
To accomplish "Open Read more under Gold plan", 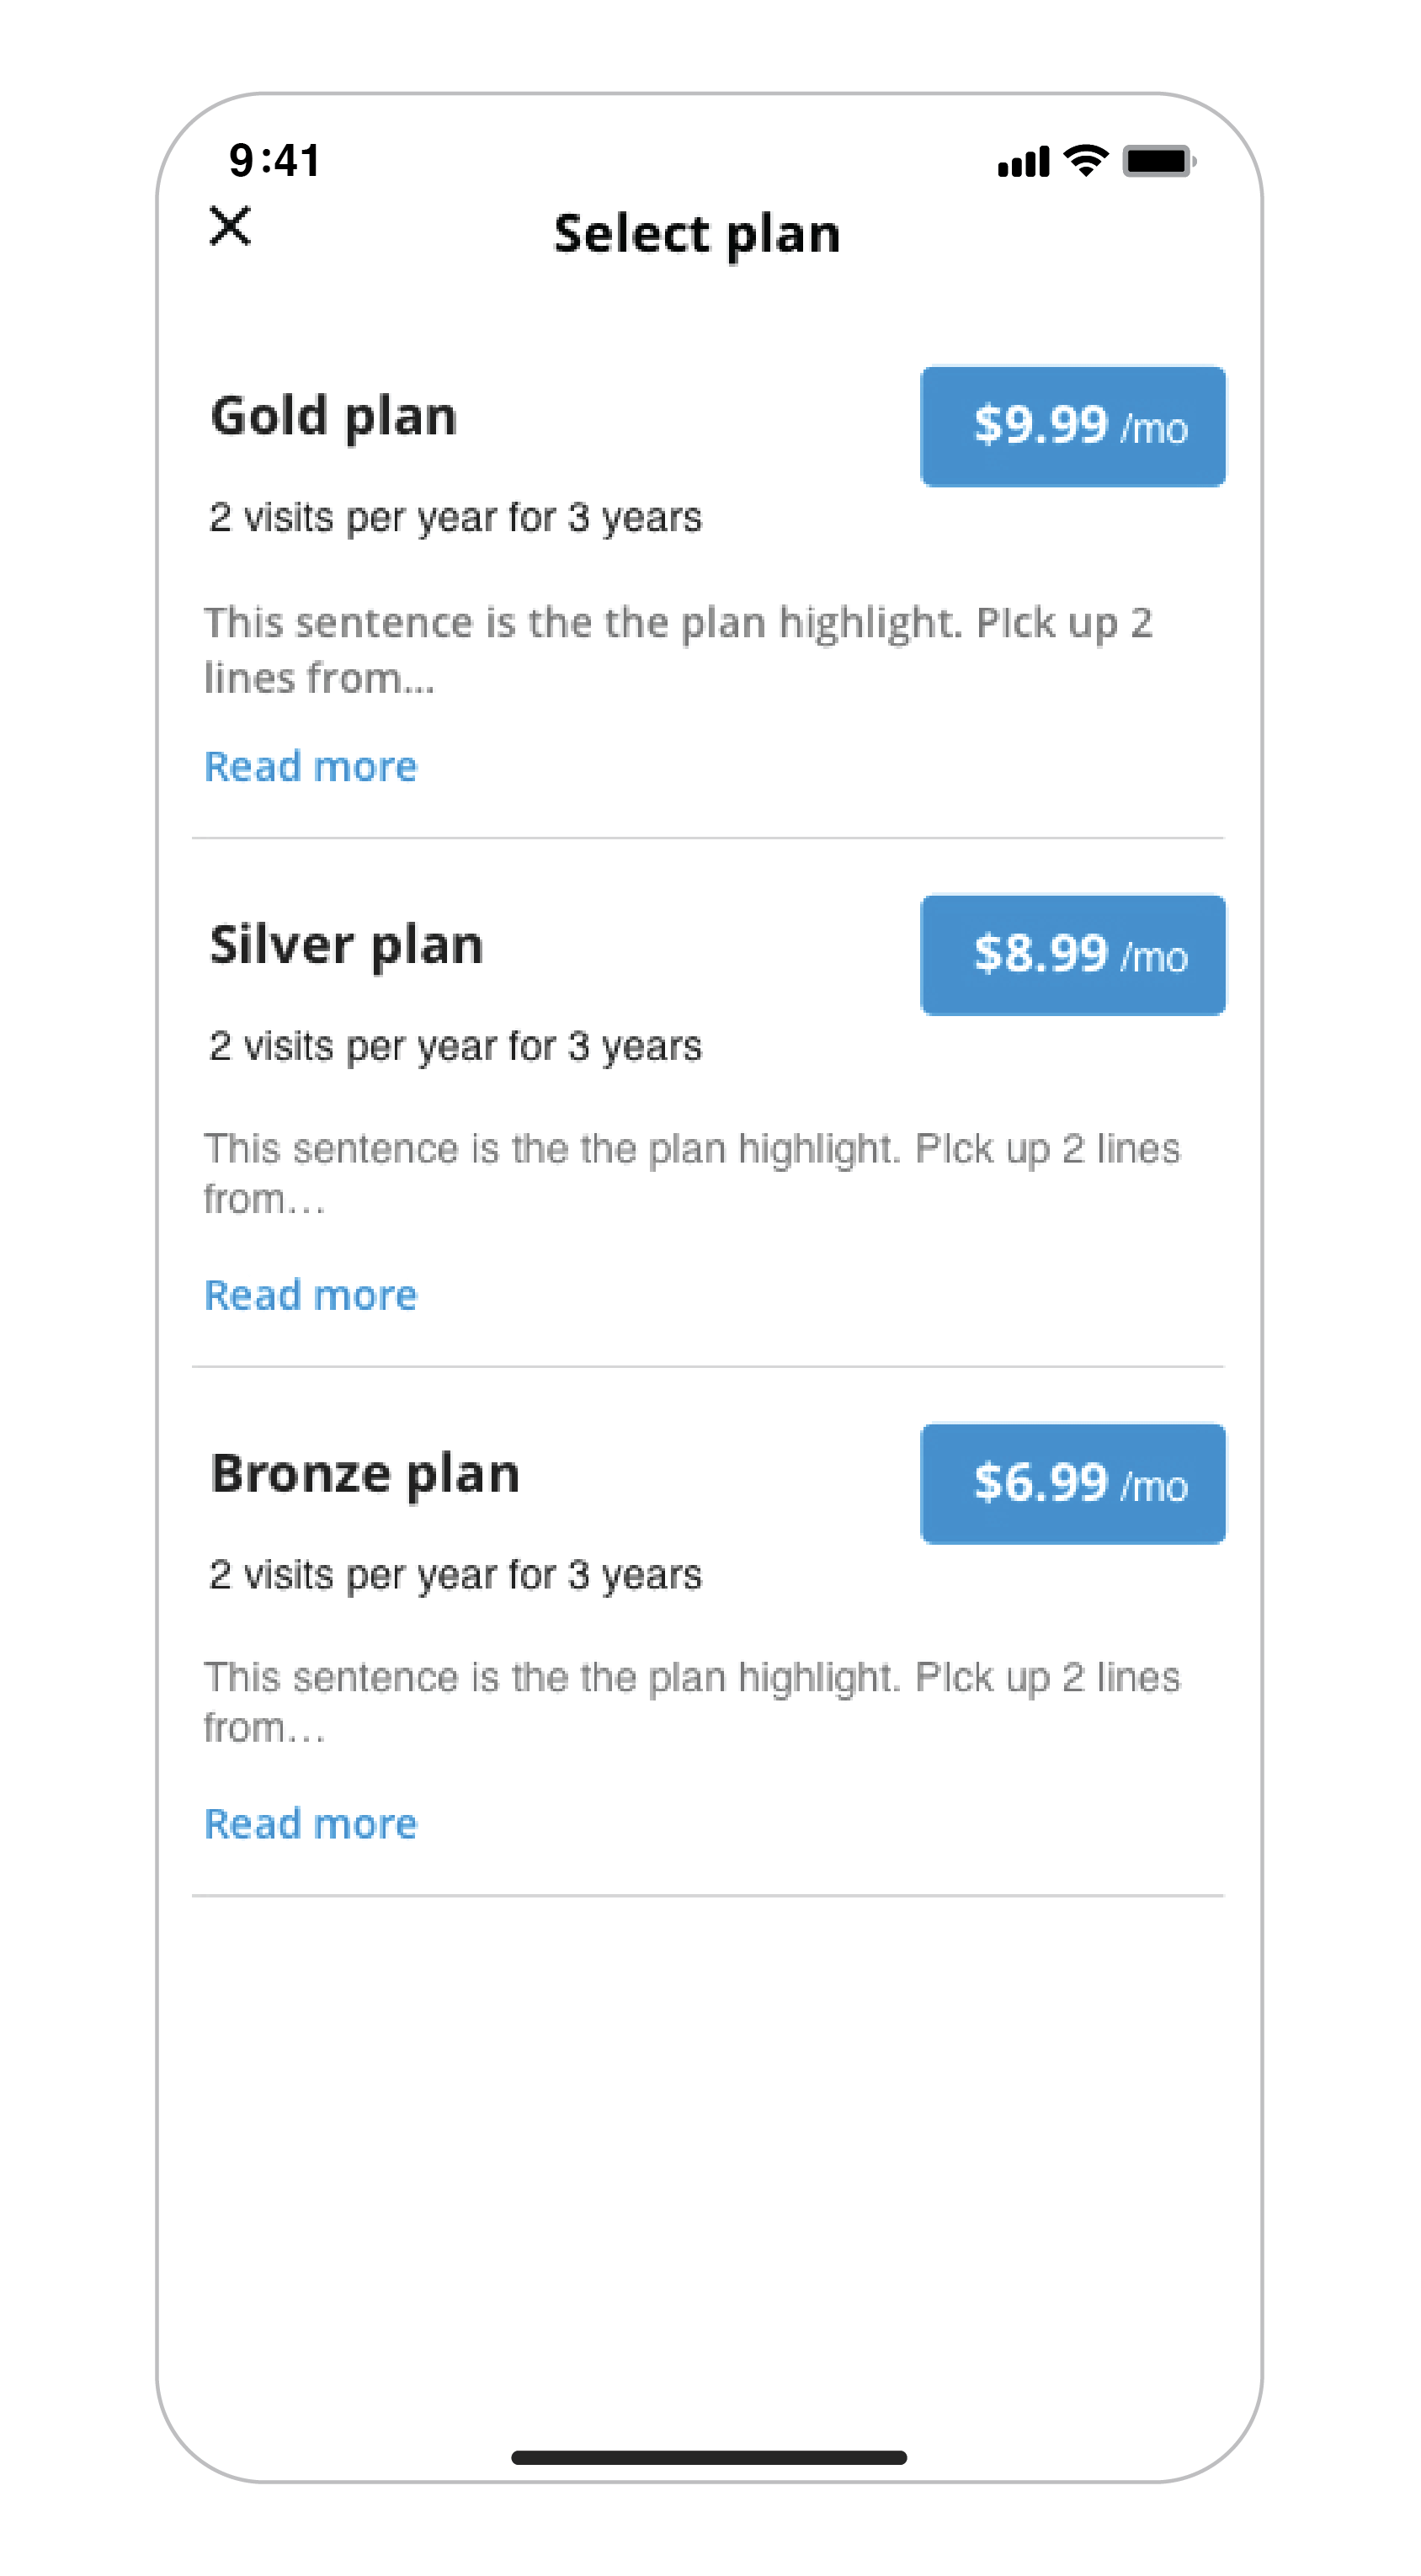I will coord(310,766).
